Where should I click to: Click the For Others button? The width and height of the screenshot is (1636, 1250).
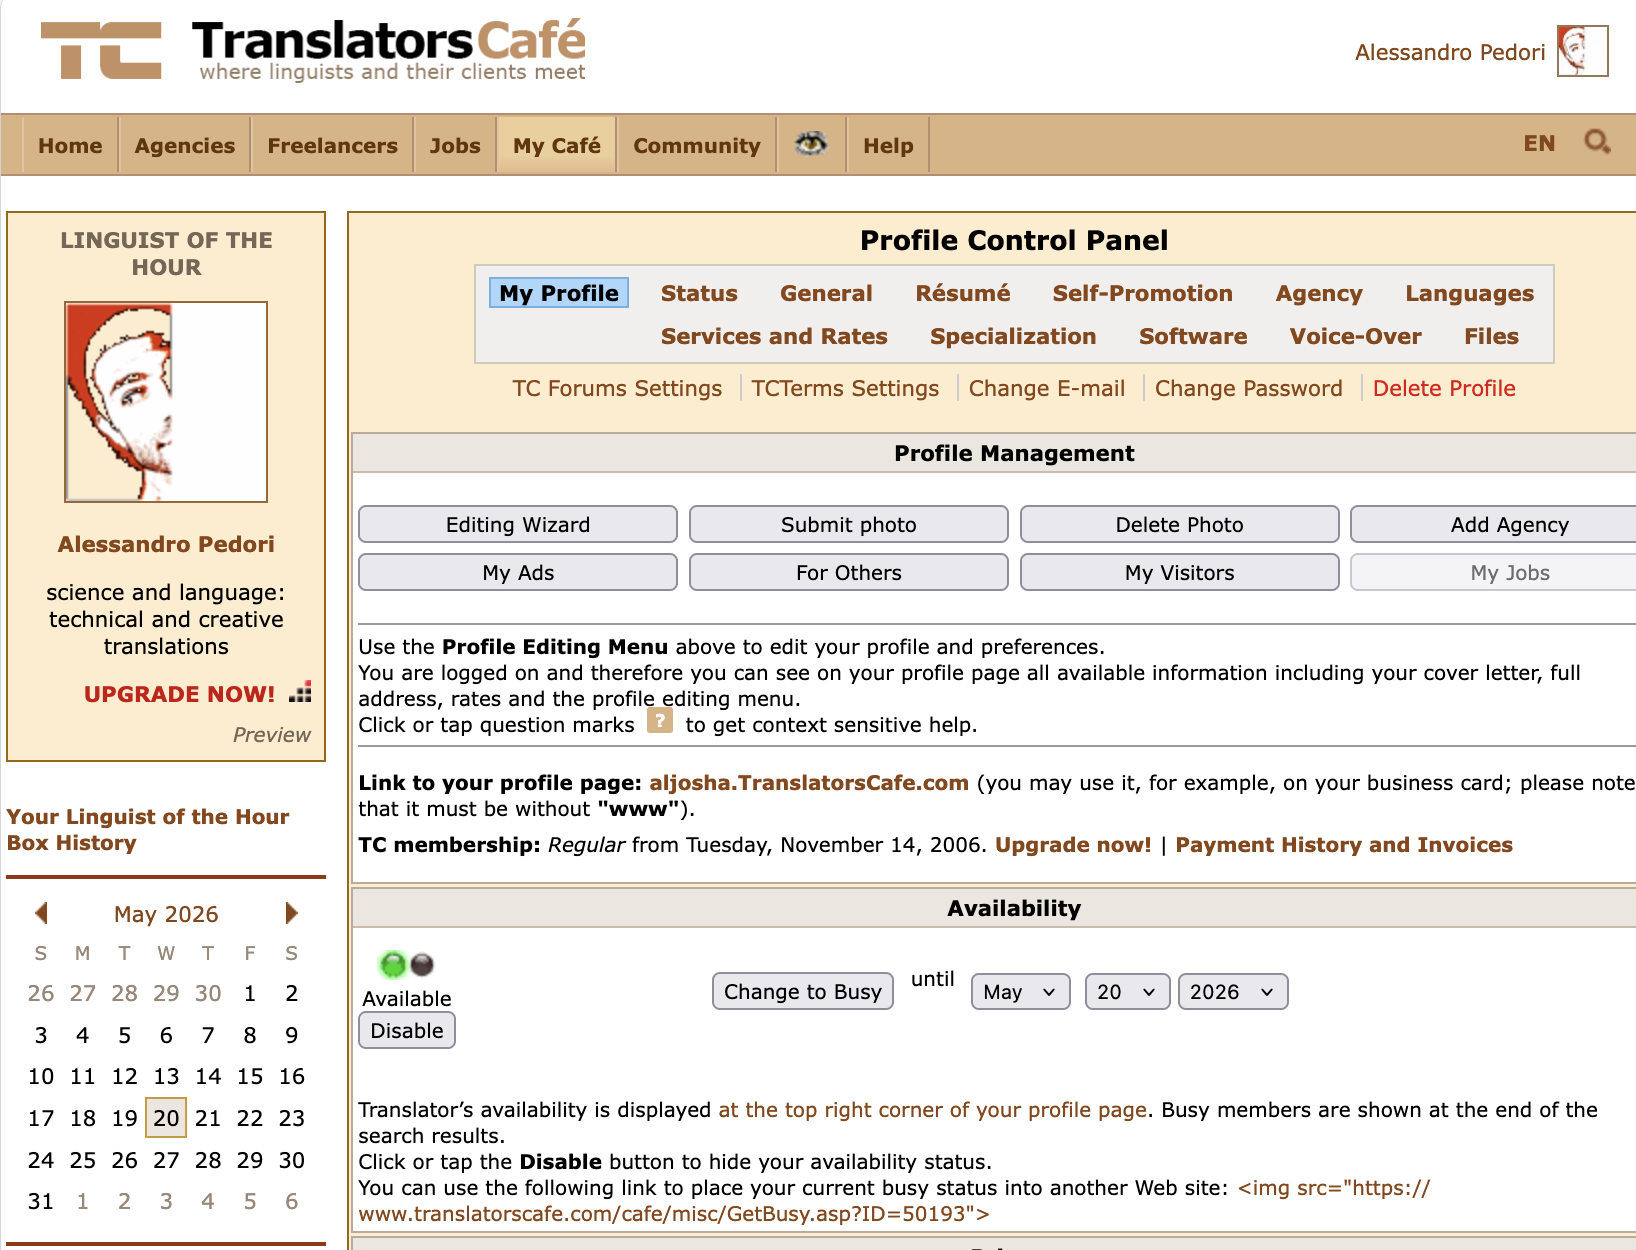tap(849, 572)
